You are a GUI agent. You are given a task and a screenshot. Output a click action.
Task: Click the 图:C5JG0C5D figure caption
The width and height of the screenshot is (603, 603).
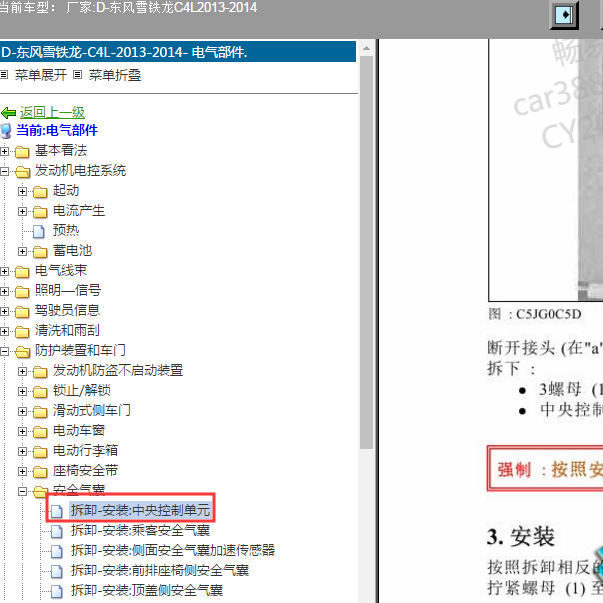tap(535, 314)
